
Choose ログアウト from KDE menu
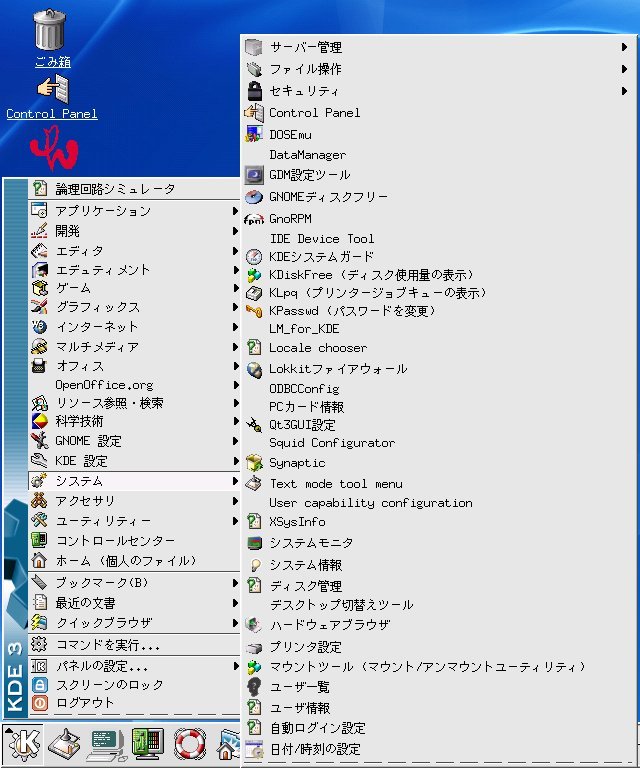click(134, 703)
